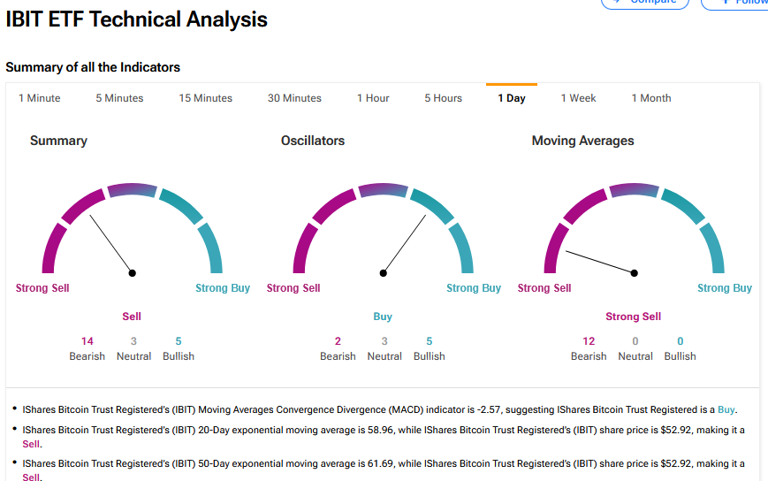Select the 1 Month tab
The height and width of the screenshot is (481, 768).
click(651, 98)
